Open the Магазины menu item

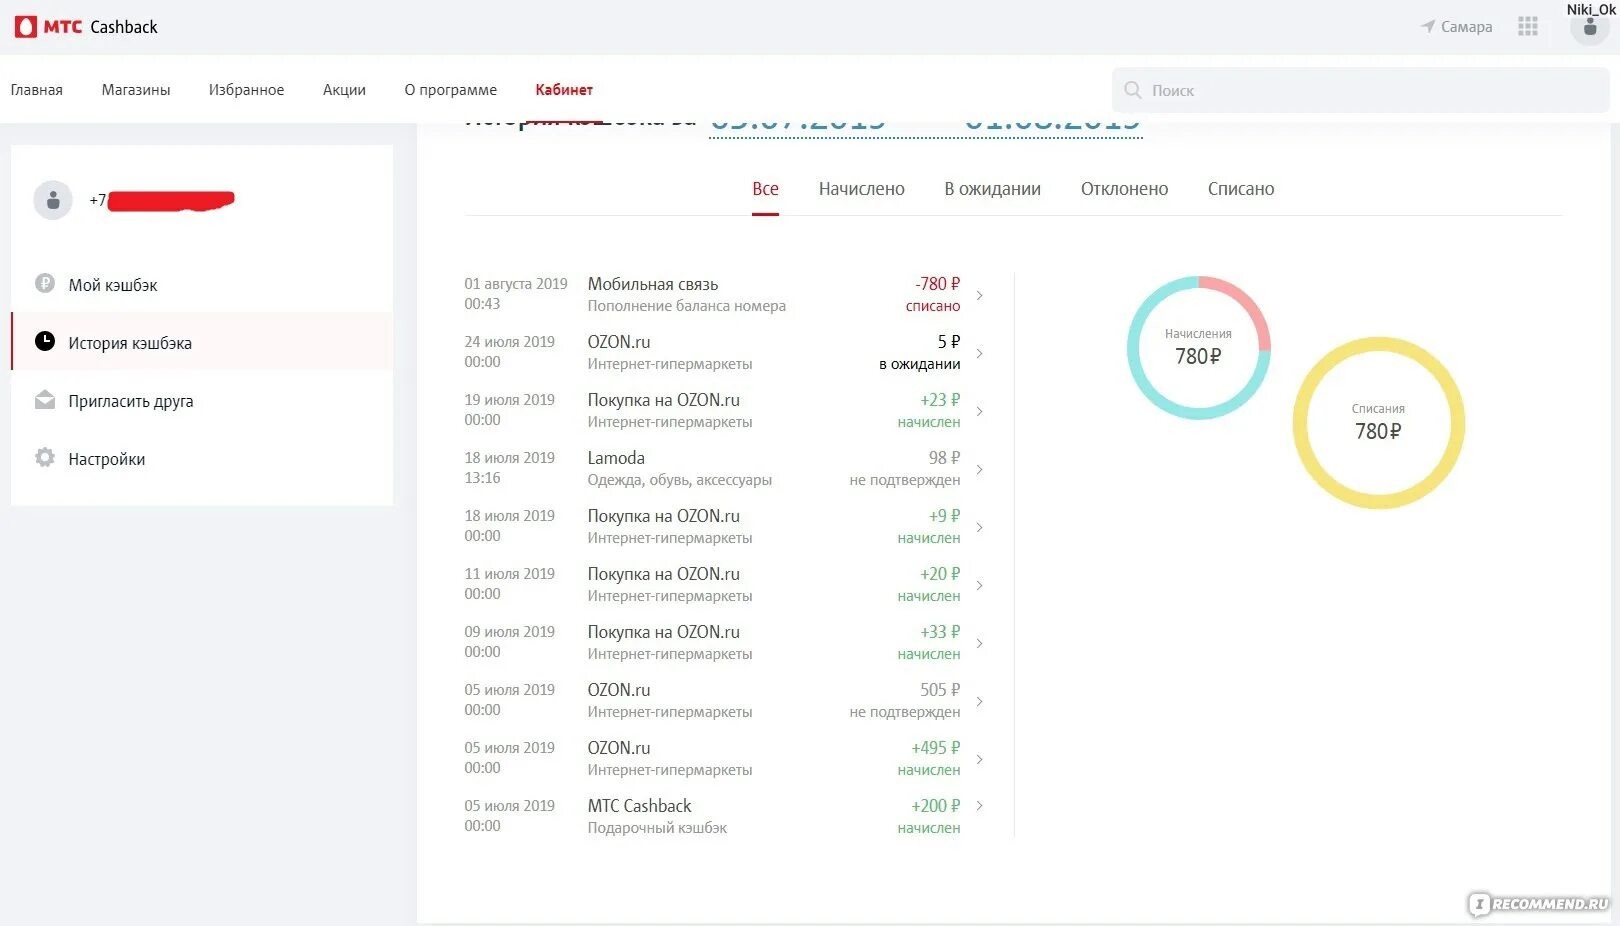click(x=136, y=90)
